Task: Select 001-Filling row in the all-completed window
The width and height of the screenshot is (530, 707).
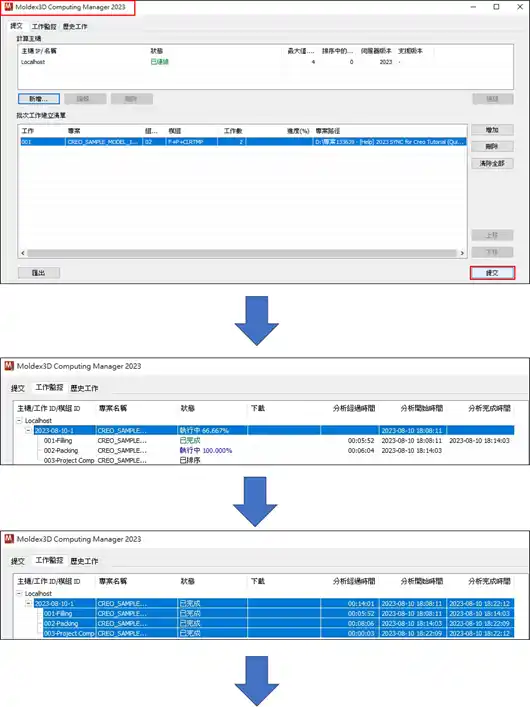Action: pyautogui.click(x=278, y=613)
